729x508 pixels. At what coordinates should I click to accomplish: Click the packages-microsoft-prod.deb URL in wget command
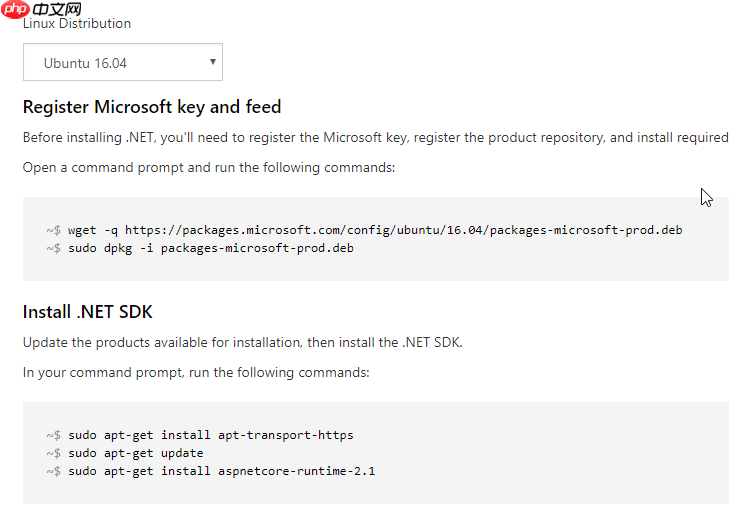pyautogui.click(x=404, y=230)
